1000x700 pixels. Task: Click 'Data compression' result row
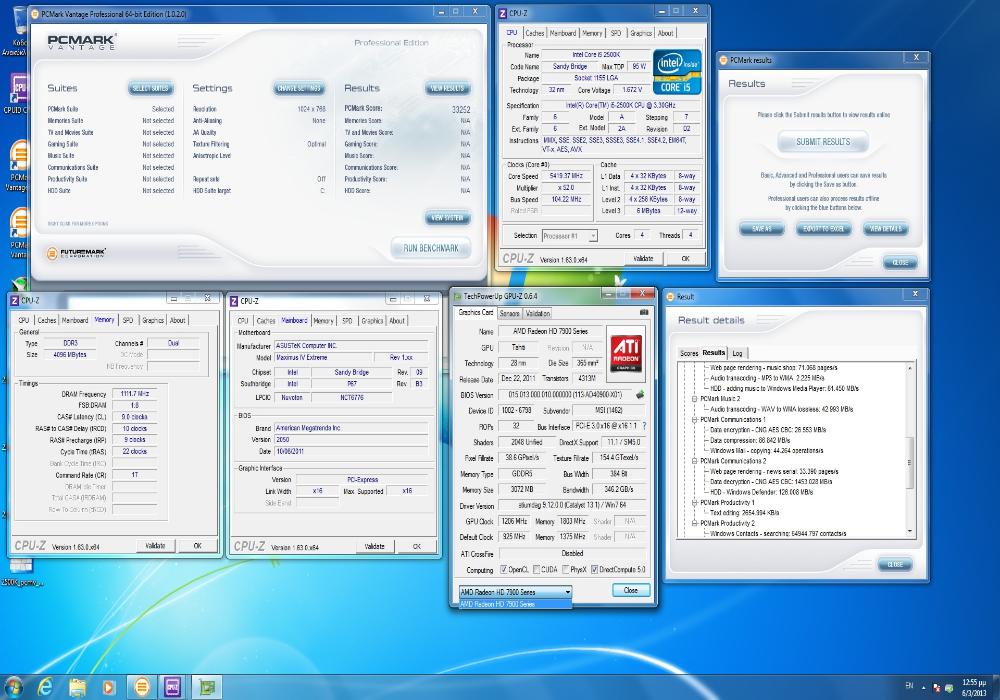[750, 440]
